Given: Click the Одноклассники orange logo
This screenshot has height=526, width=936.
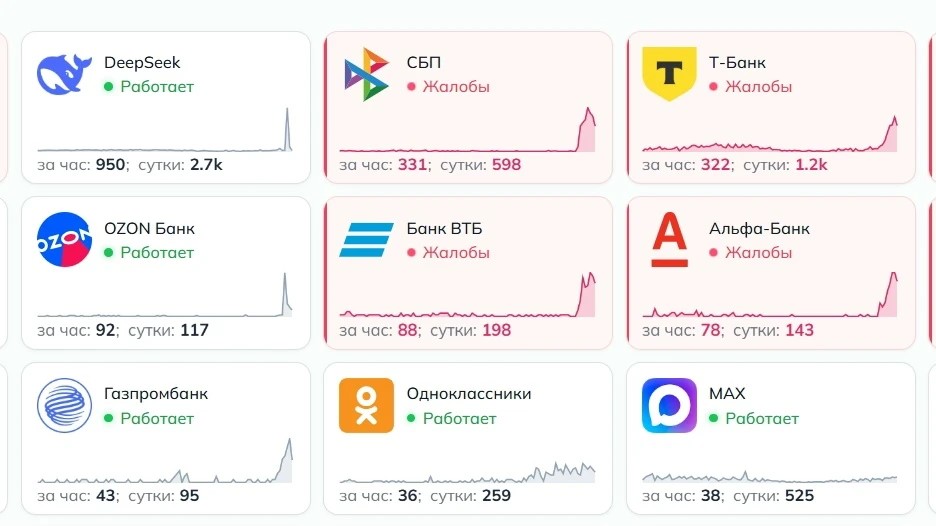Looking at the screenshot, I should (366, 405).
